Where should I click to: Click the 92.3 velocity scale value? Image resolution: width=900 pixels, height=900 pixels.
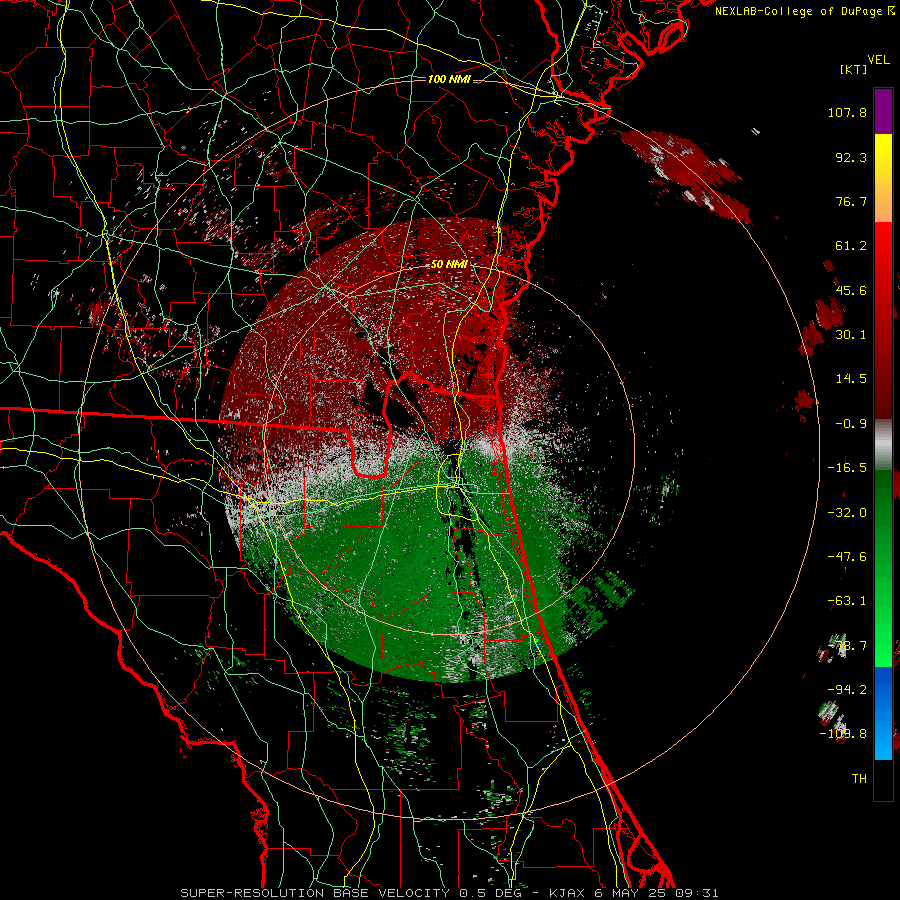coord(851,157)
